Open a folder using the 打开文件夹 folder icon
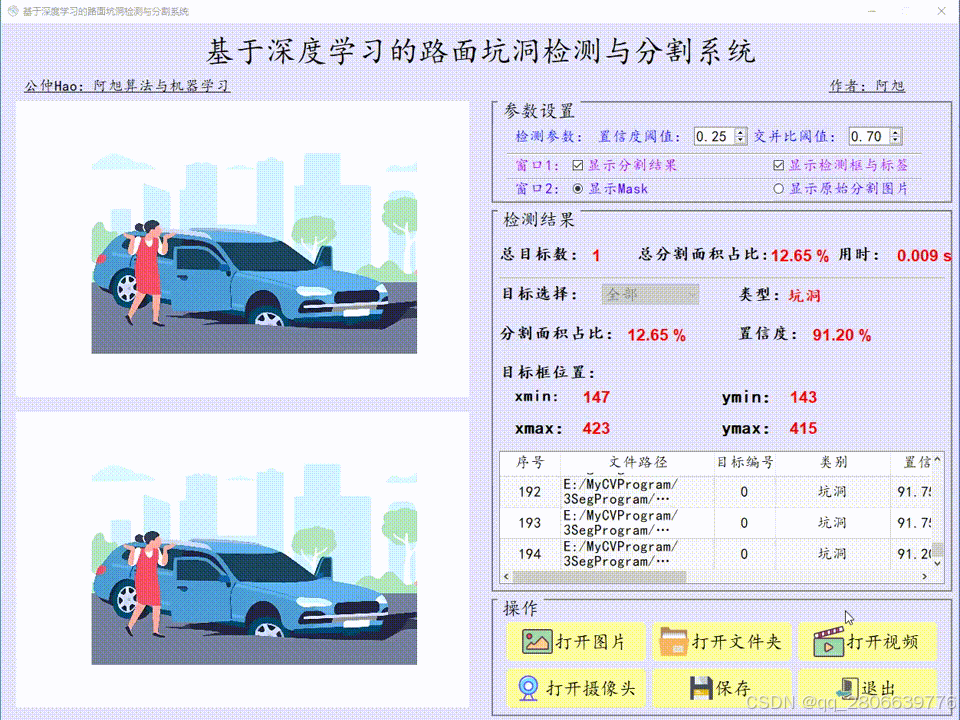Screen dimensions: 960x720 click(x=672, y=642)
